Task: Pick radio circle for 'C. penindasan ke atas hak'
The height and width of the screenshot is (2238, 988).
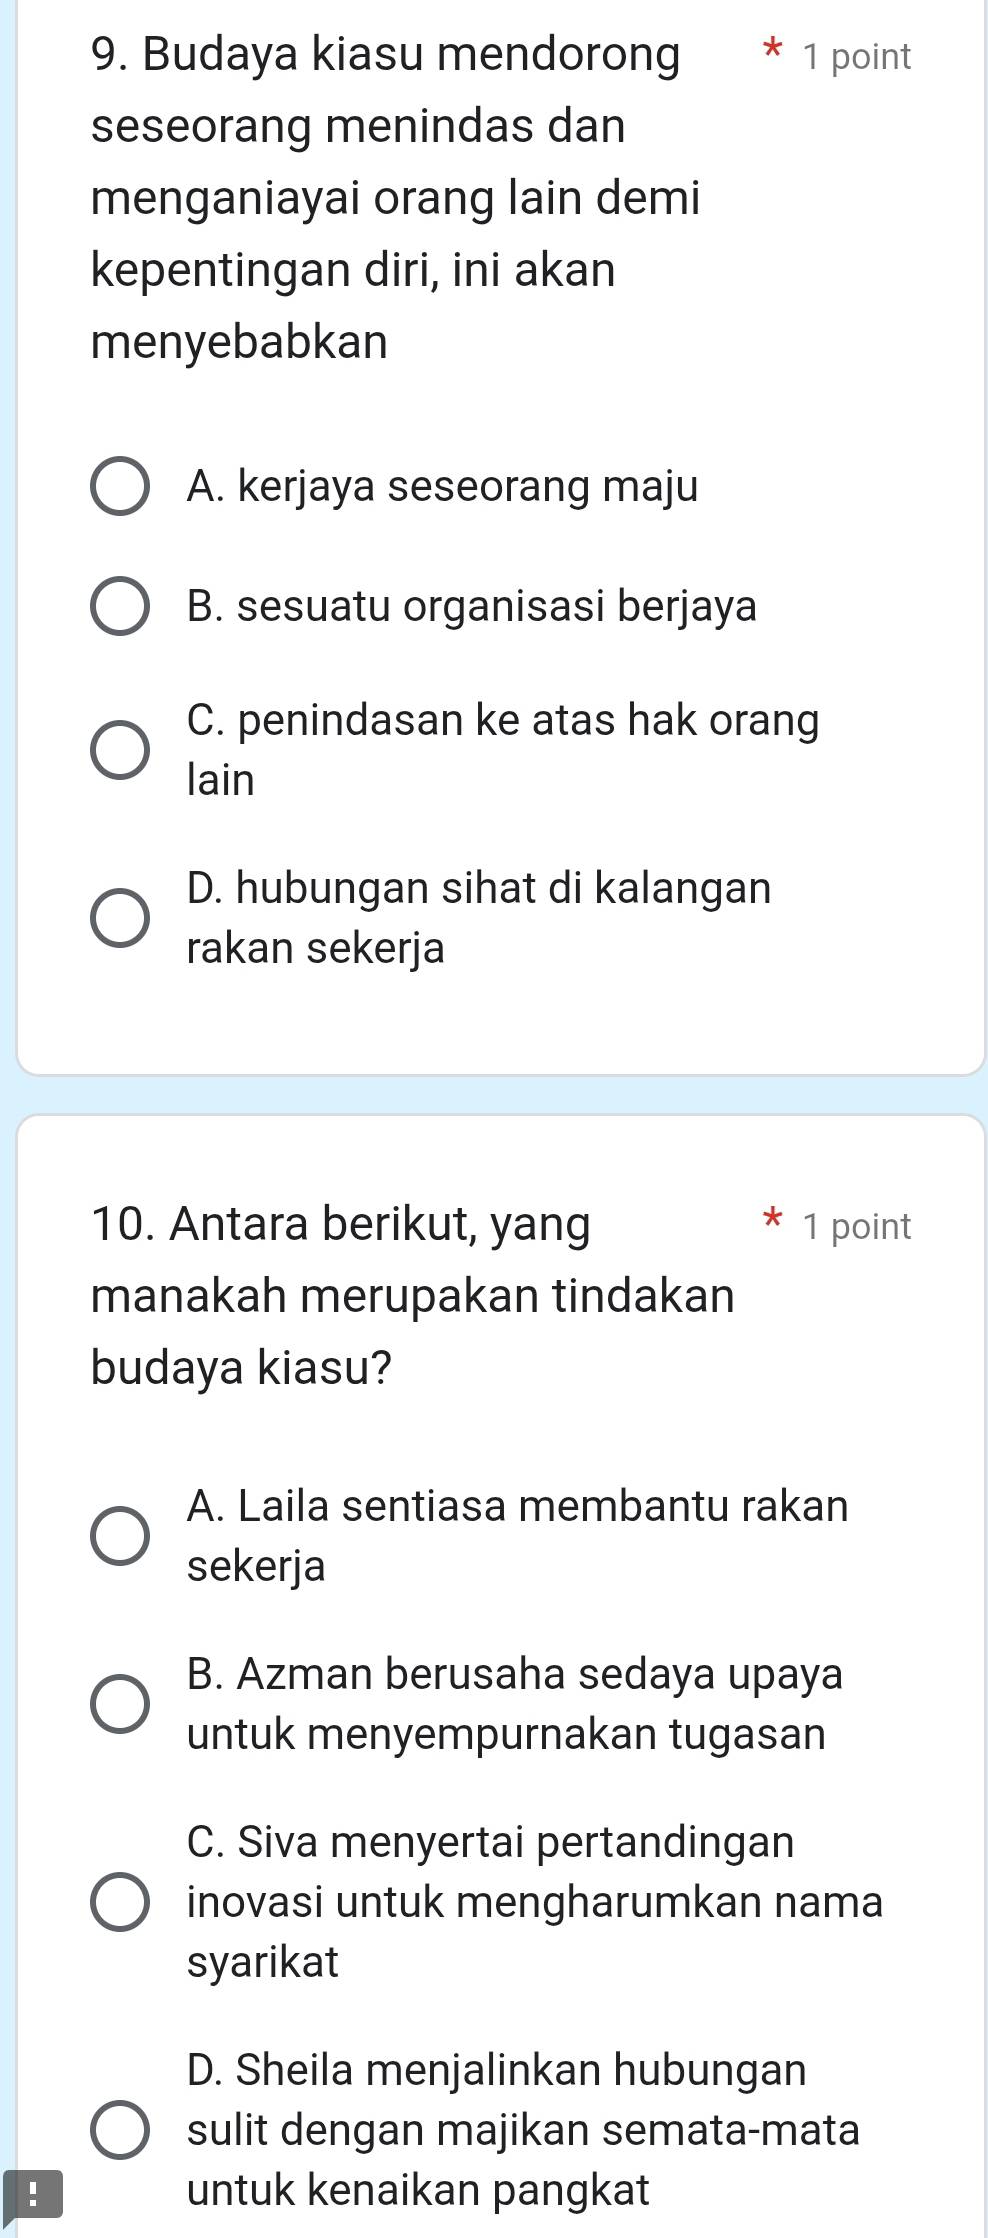Action: point(121,750)
